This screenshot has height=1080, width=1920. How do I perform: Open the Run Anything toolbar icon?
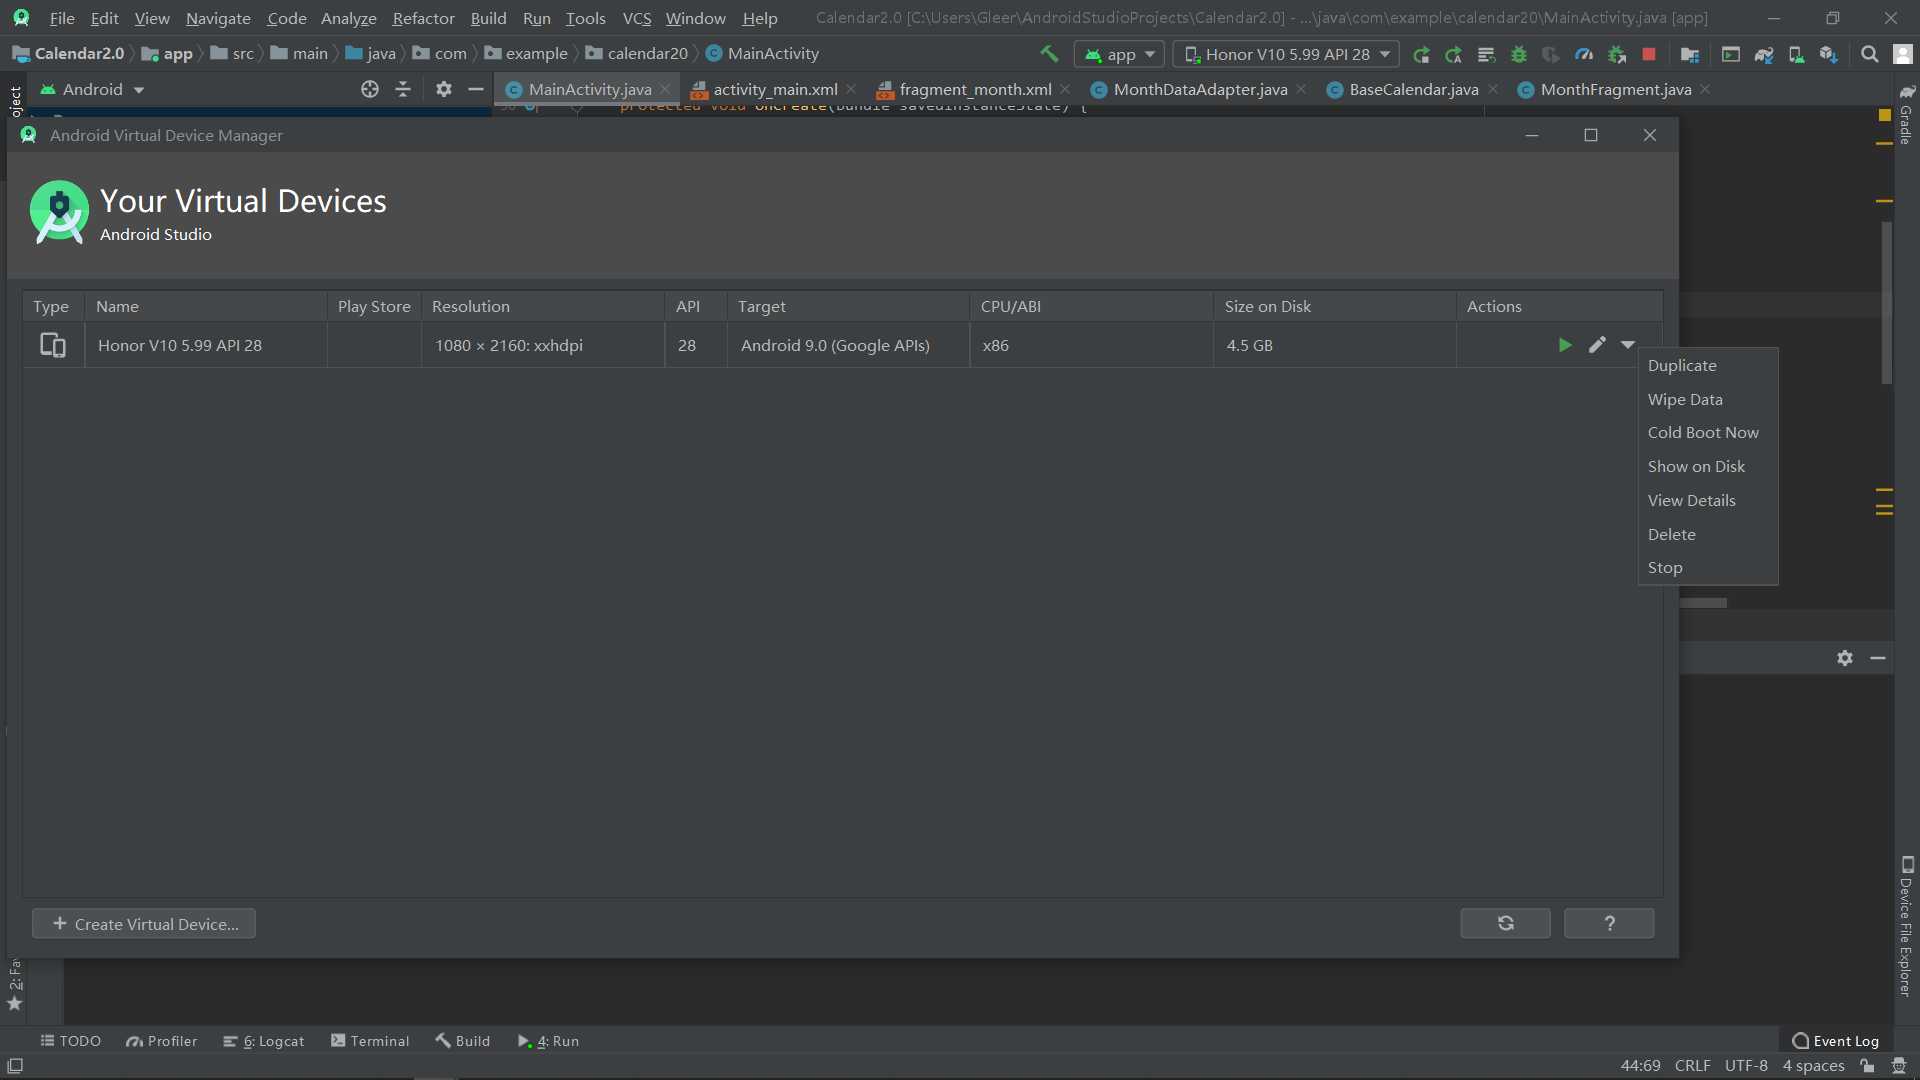pyautogui.click(x=1731, y=54)
